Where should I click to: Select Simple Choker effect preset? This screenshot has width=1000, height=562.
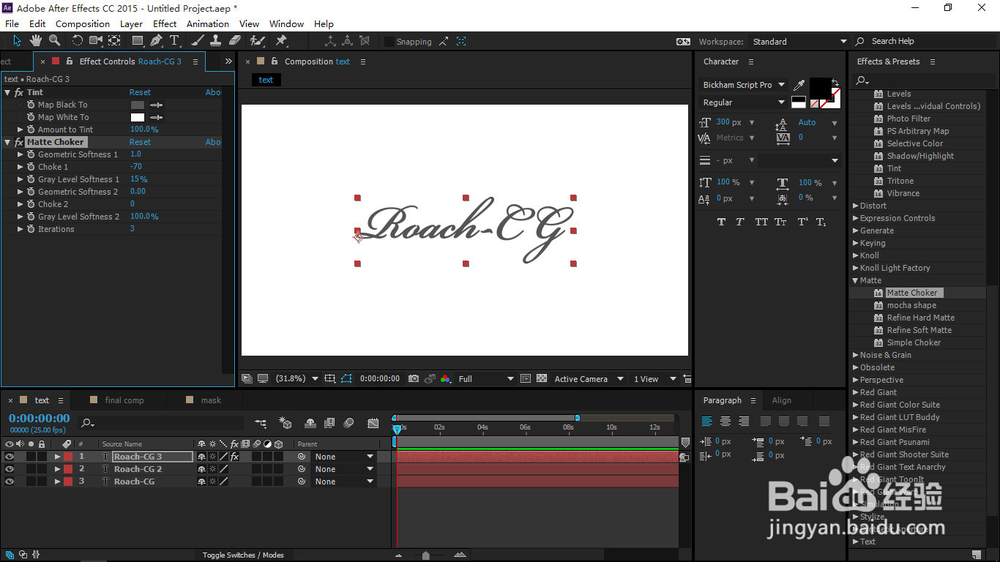click(913, 343)
